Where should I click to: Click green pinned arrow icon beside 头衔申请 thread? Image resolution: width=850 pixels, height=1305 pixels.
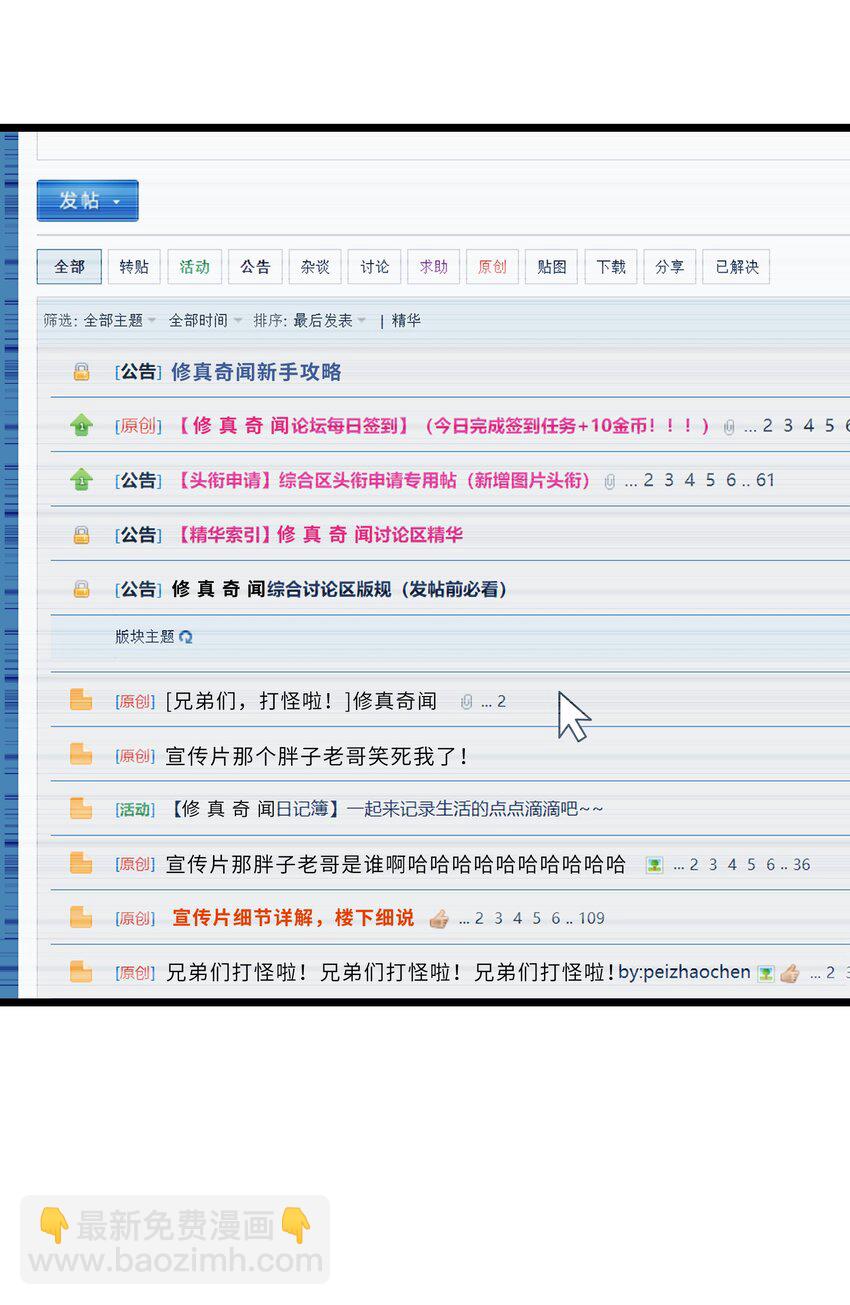pos(81,480)
